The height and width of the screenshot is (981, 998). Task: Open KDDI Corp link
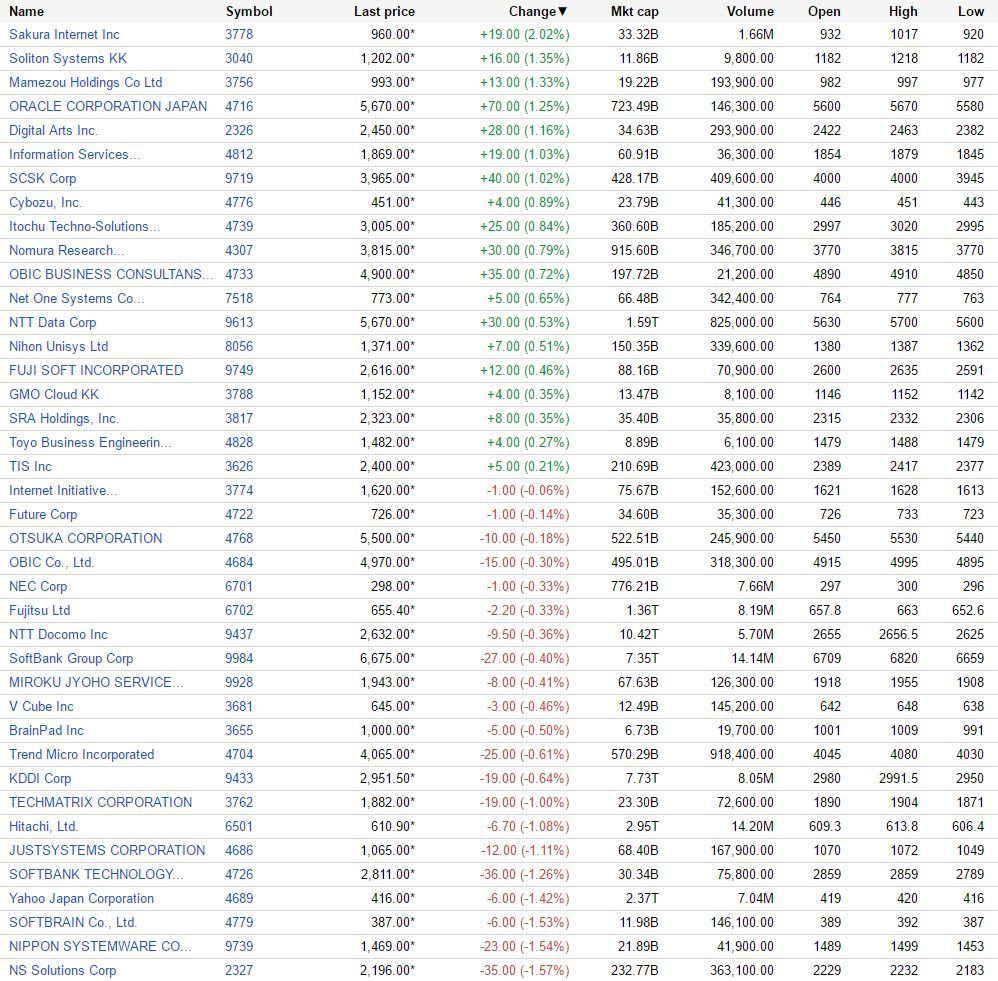click(x=40, y=779)
